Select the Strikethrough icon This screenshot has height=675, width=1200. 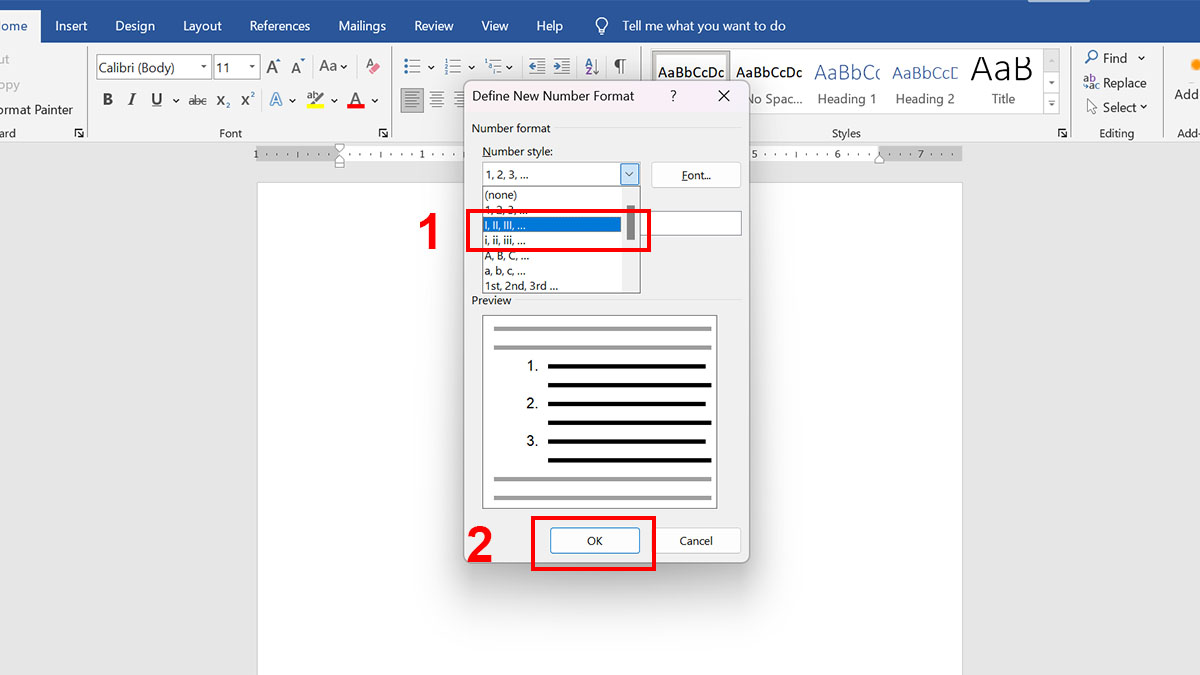[x=197, y=99]
